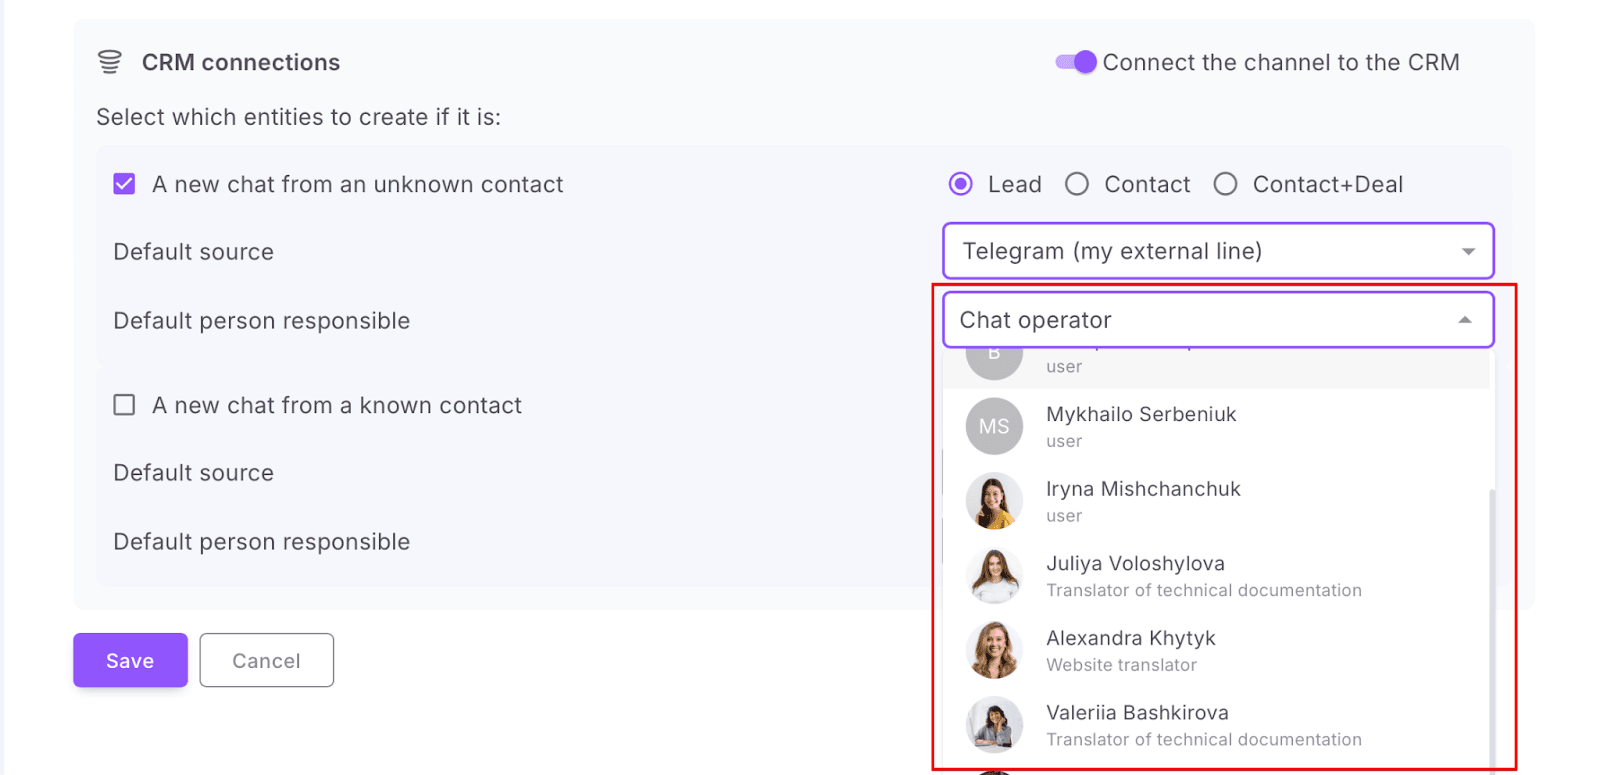The image size is (1600, 775).
Task: Check A new chat from a known contact
Action: coord(124,405)
